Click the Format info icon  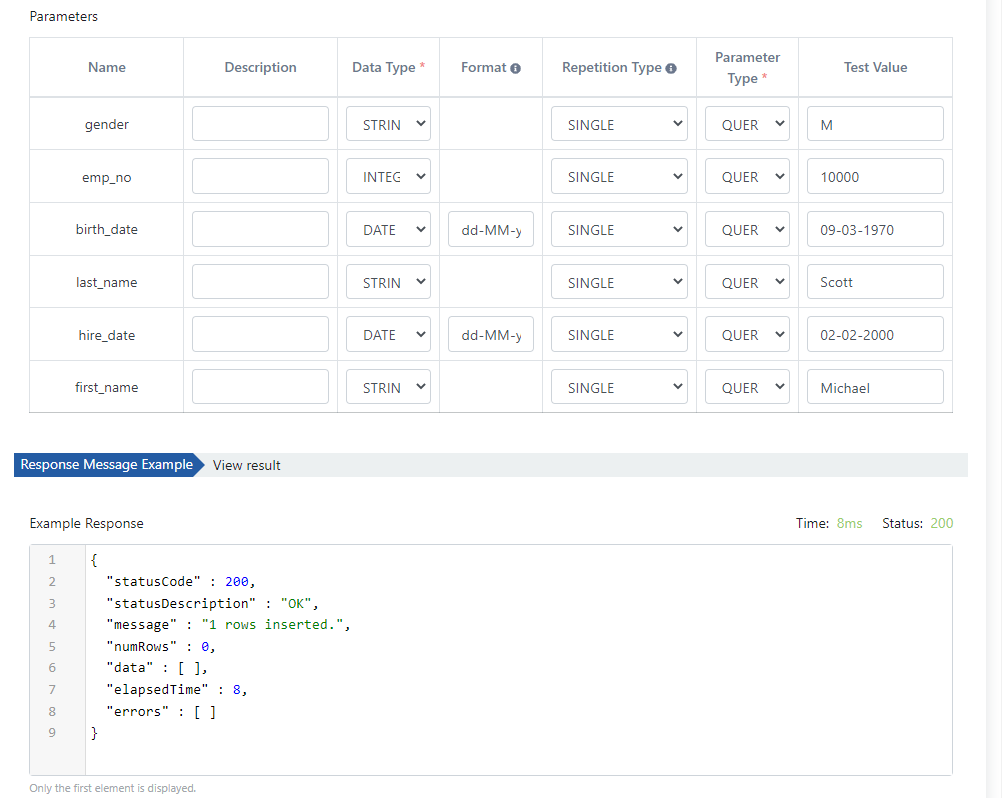pos(516,68)
